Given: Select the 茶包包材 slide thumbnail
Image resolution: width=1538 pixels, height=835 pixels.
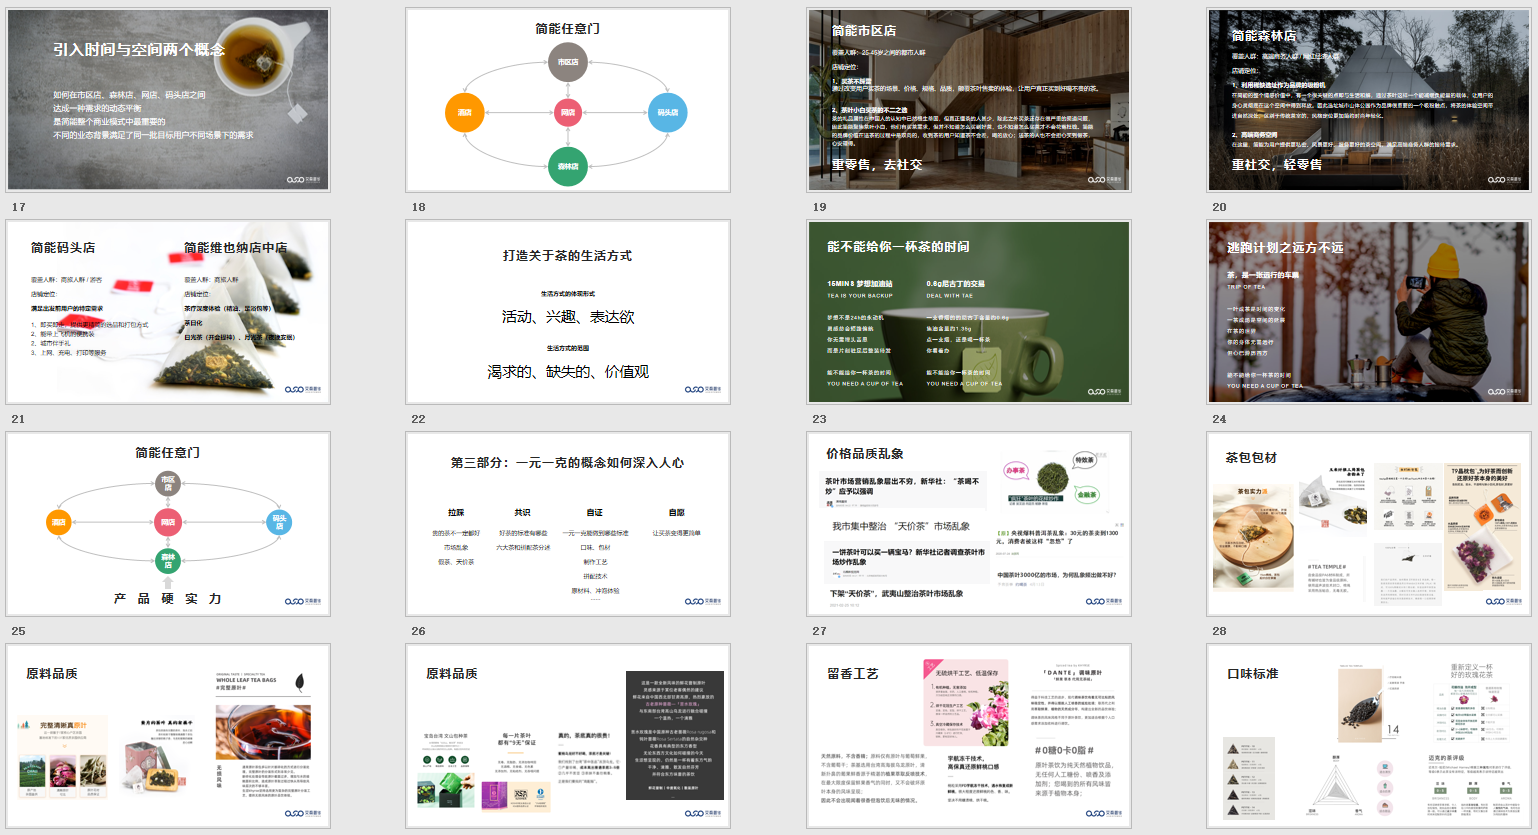Looking at the screenshot, I should [x=1369, y=524].
